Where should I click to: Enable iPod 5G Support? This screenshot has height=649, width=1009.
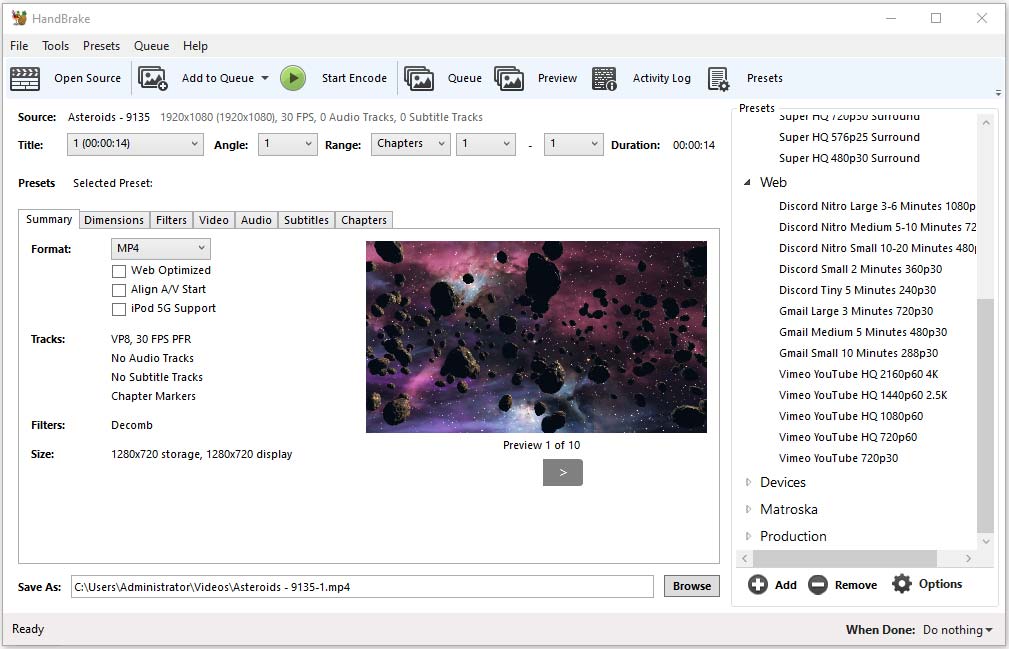point(119,309)
